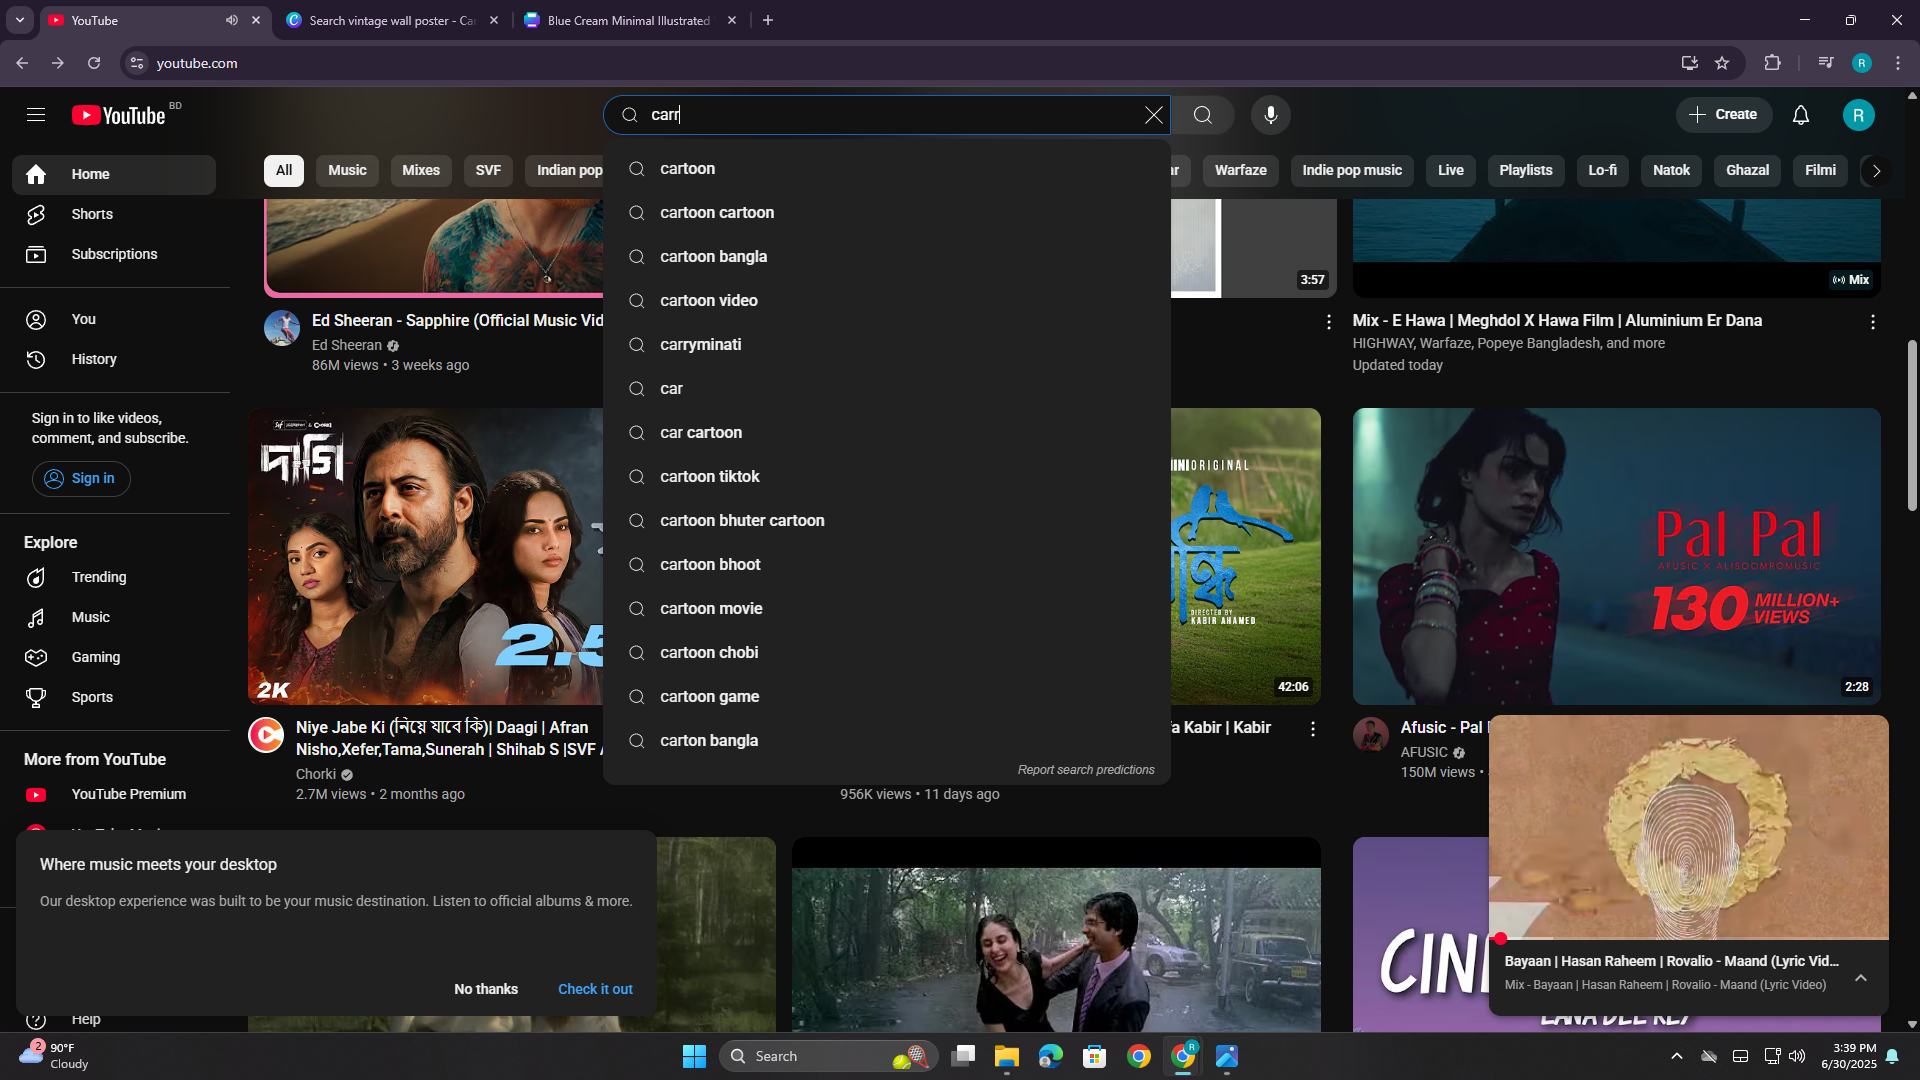Open the Chrome three-dot menu
This screenshot has height=1080, width=1920.
(x=1898, y=63)
